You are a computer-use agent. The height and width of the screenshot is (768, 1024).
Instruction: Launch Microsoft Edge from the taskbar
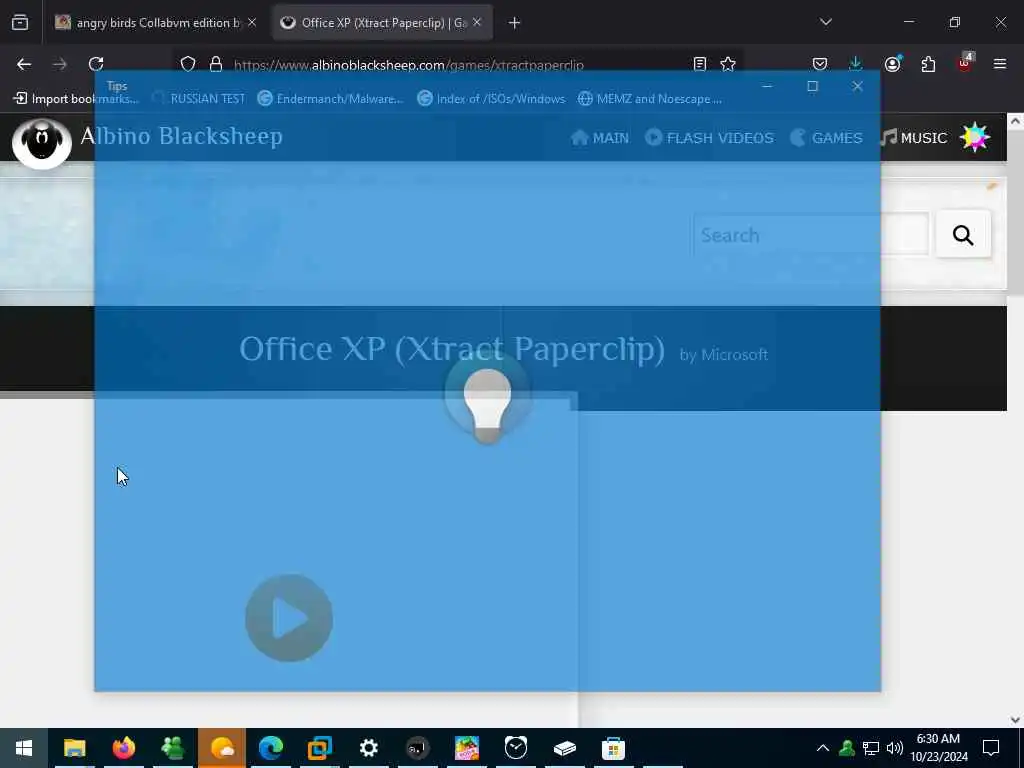[270, 748]
